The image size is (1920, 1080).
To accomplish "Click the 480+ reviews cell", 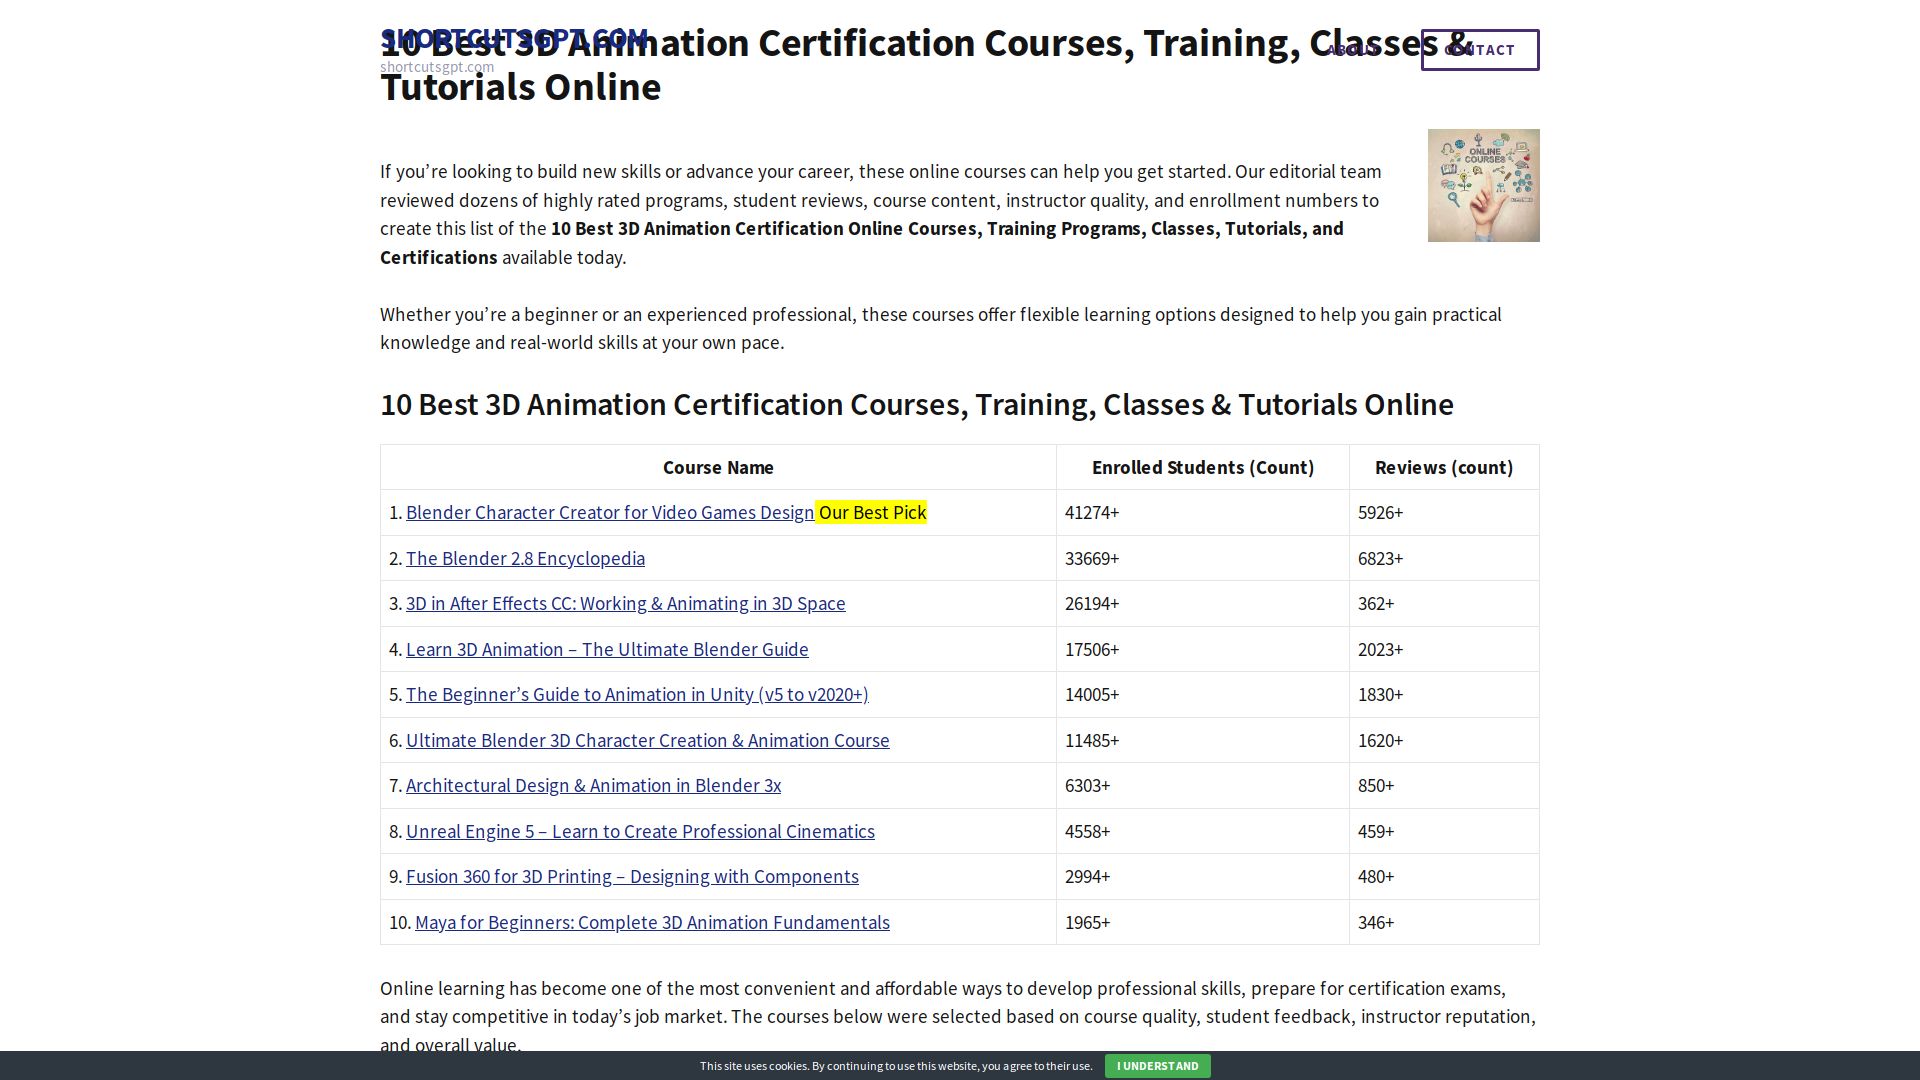I will point(1444,877).
